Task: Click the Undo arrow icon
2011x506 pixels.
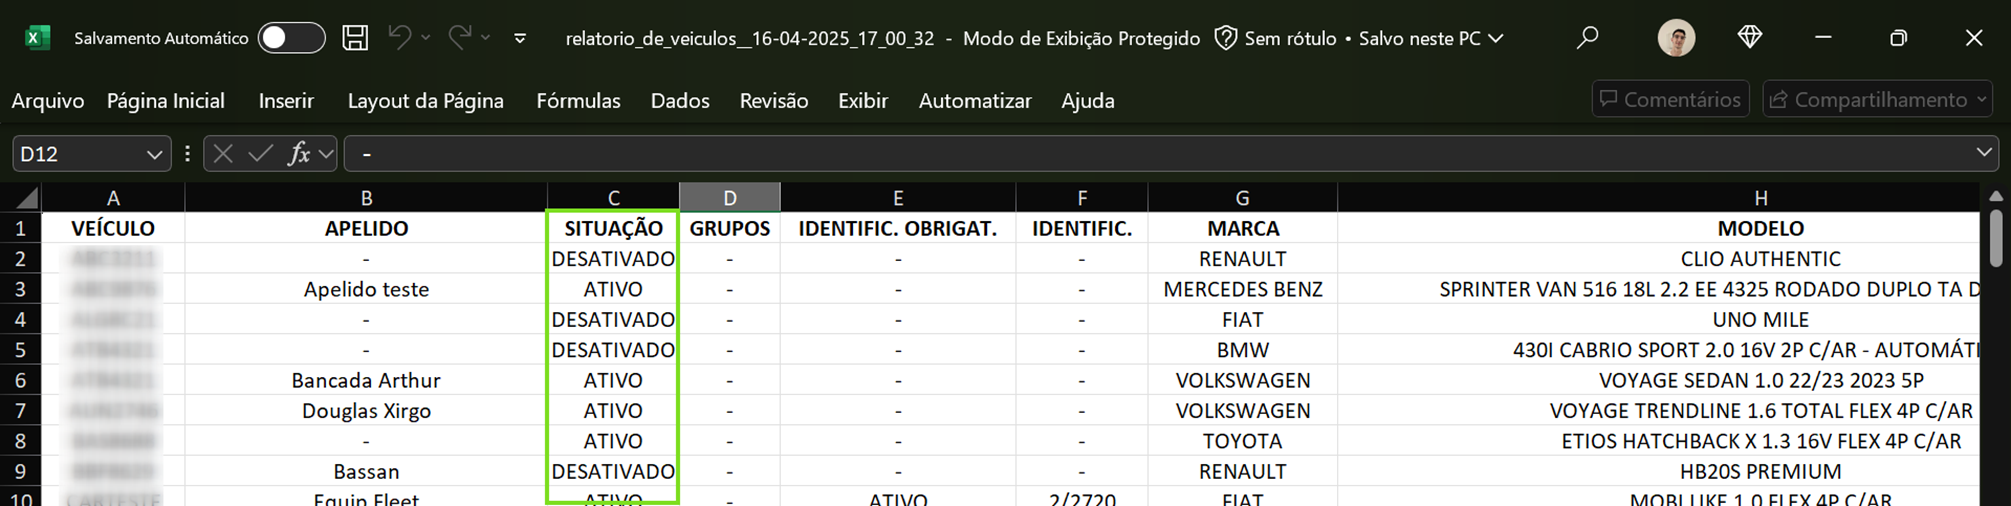Action: point(399,38)
